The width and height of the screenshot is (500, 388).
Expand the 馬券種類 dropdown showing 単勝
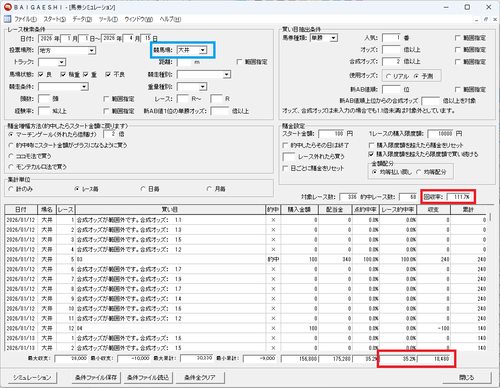click(x=333, y=38)
